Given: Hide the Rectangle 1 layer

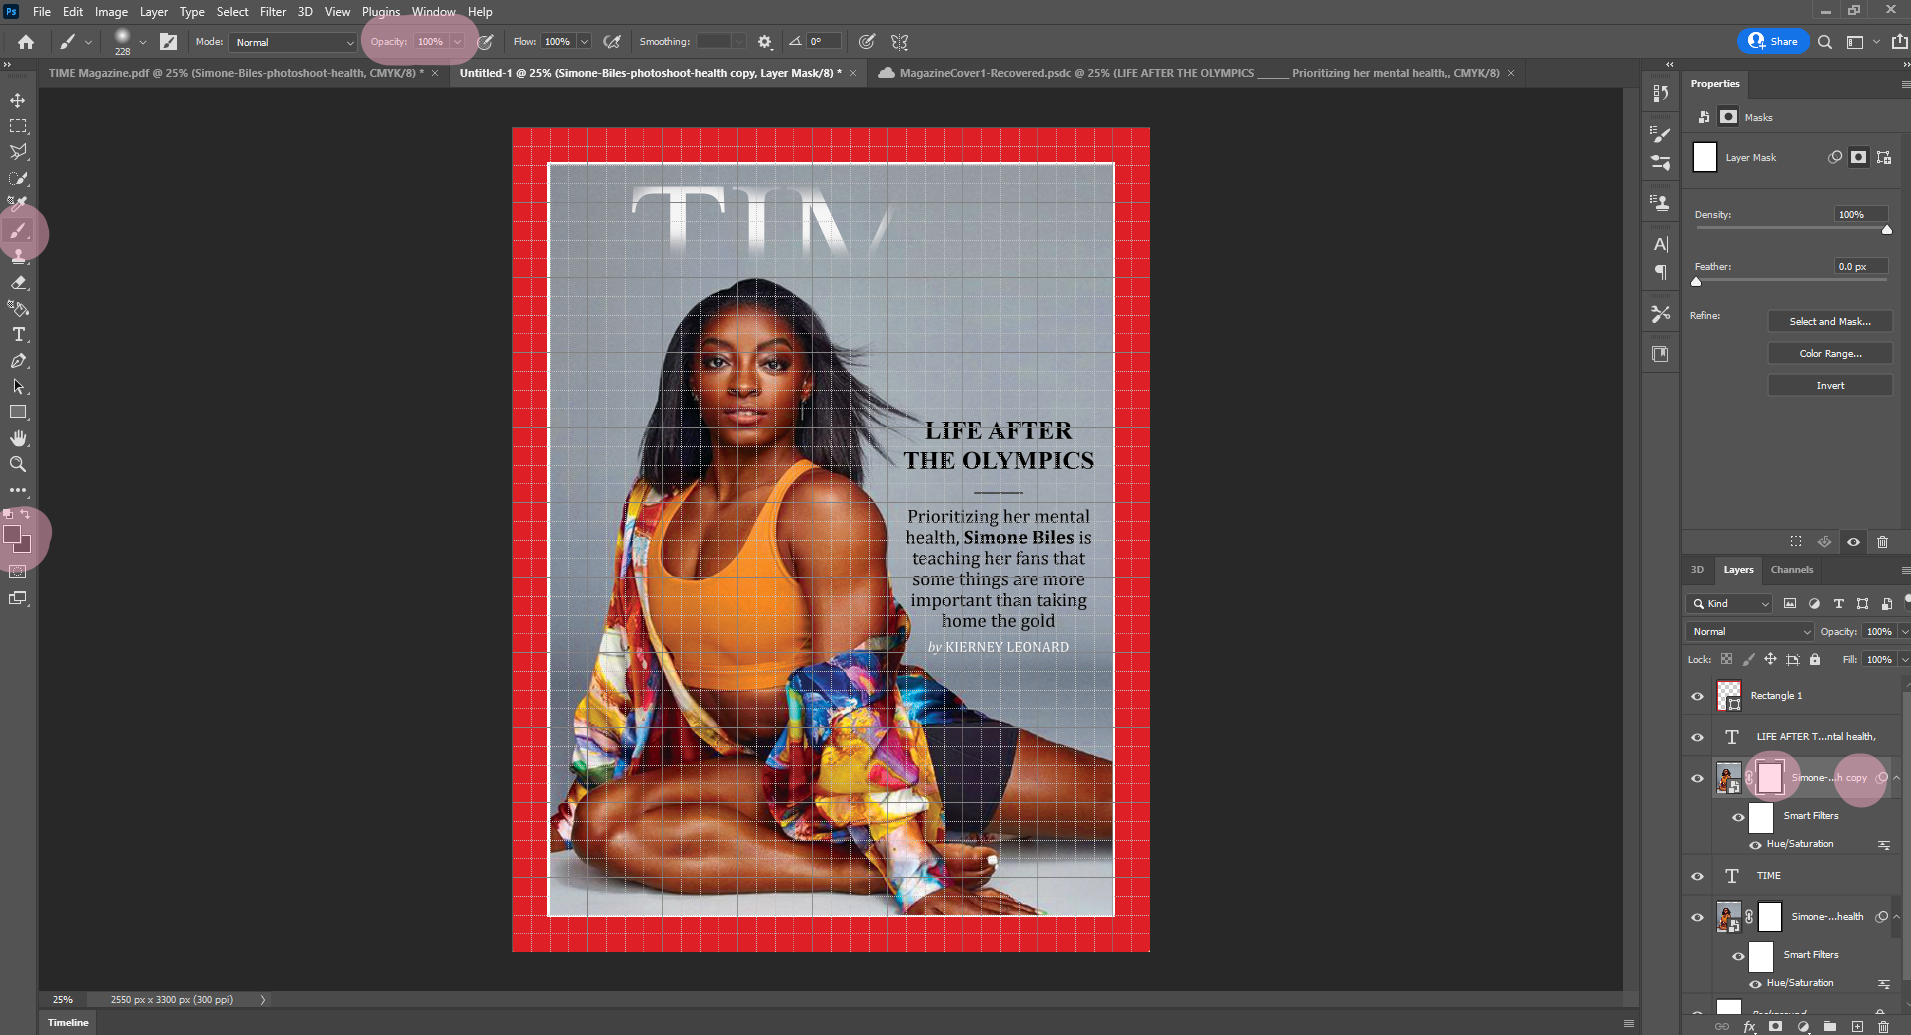Looking at the screenshot, I should tap(1697, 696).
